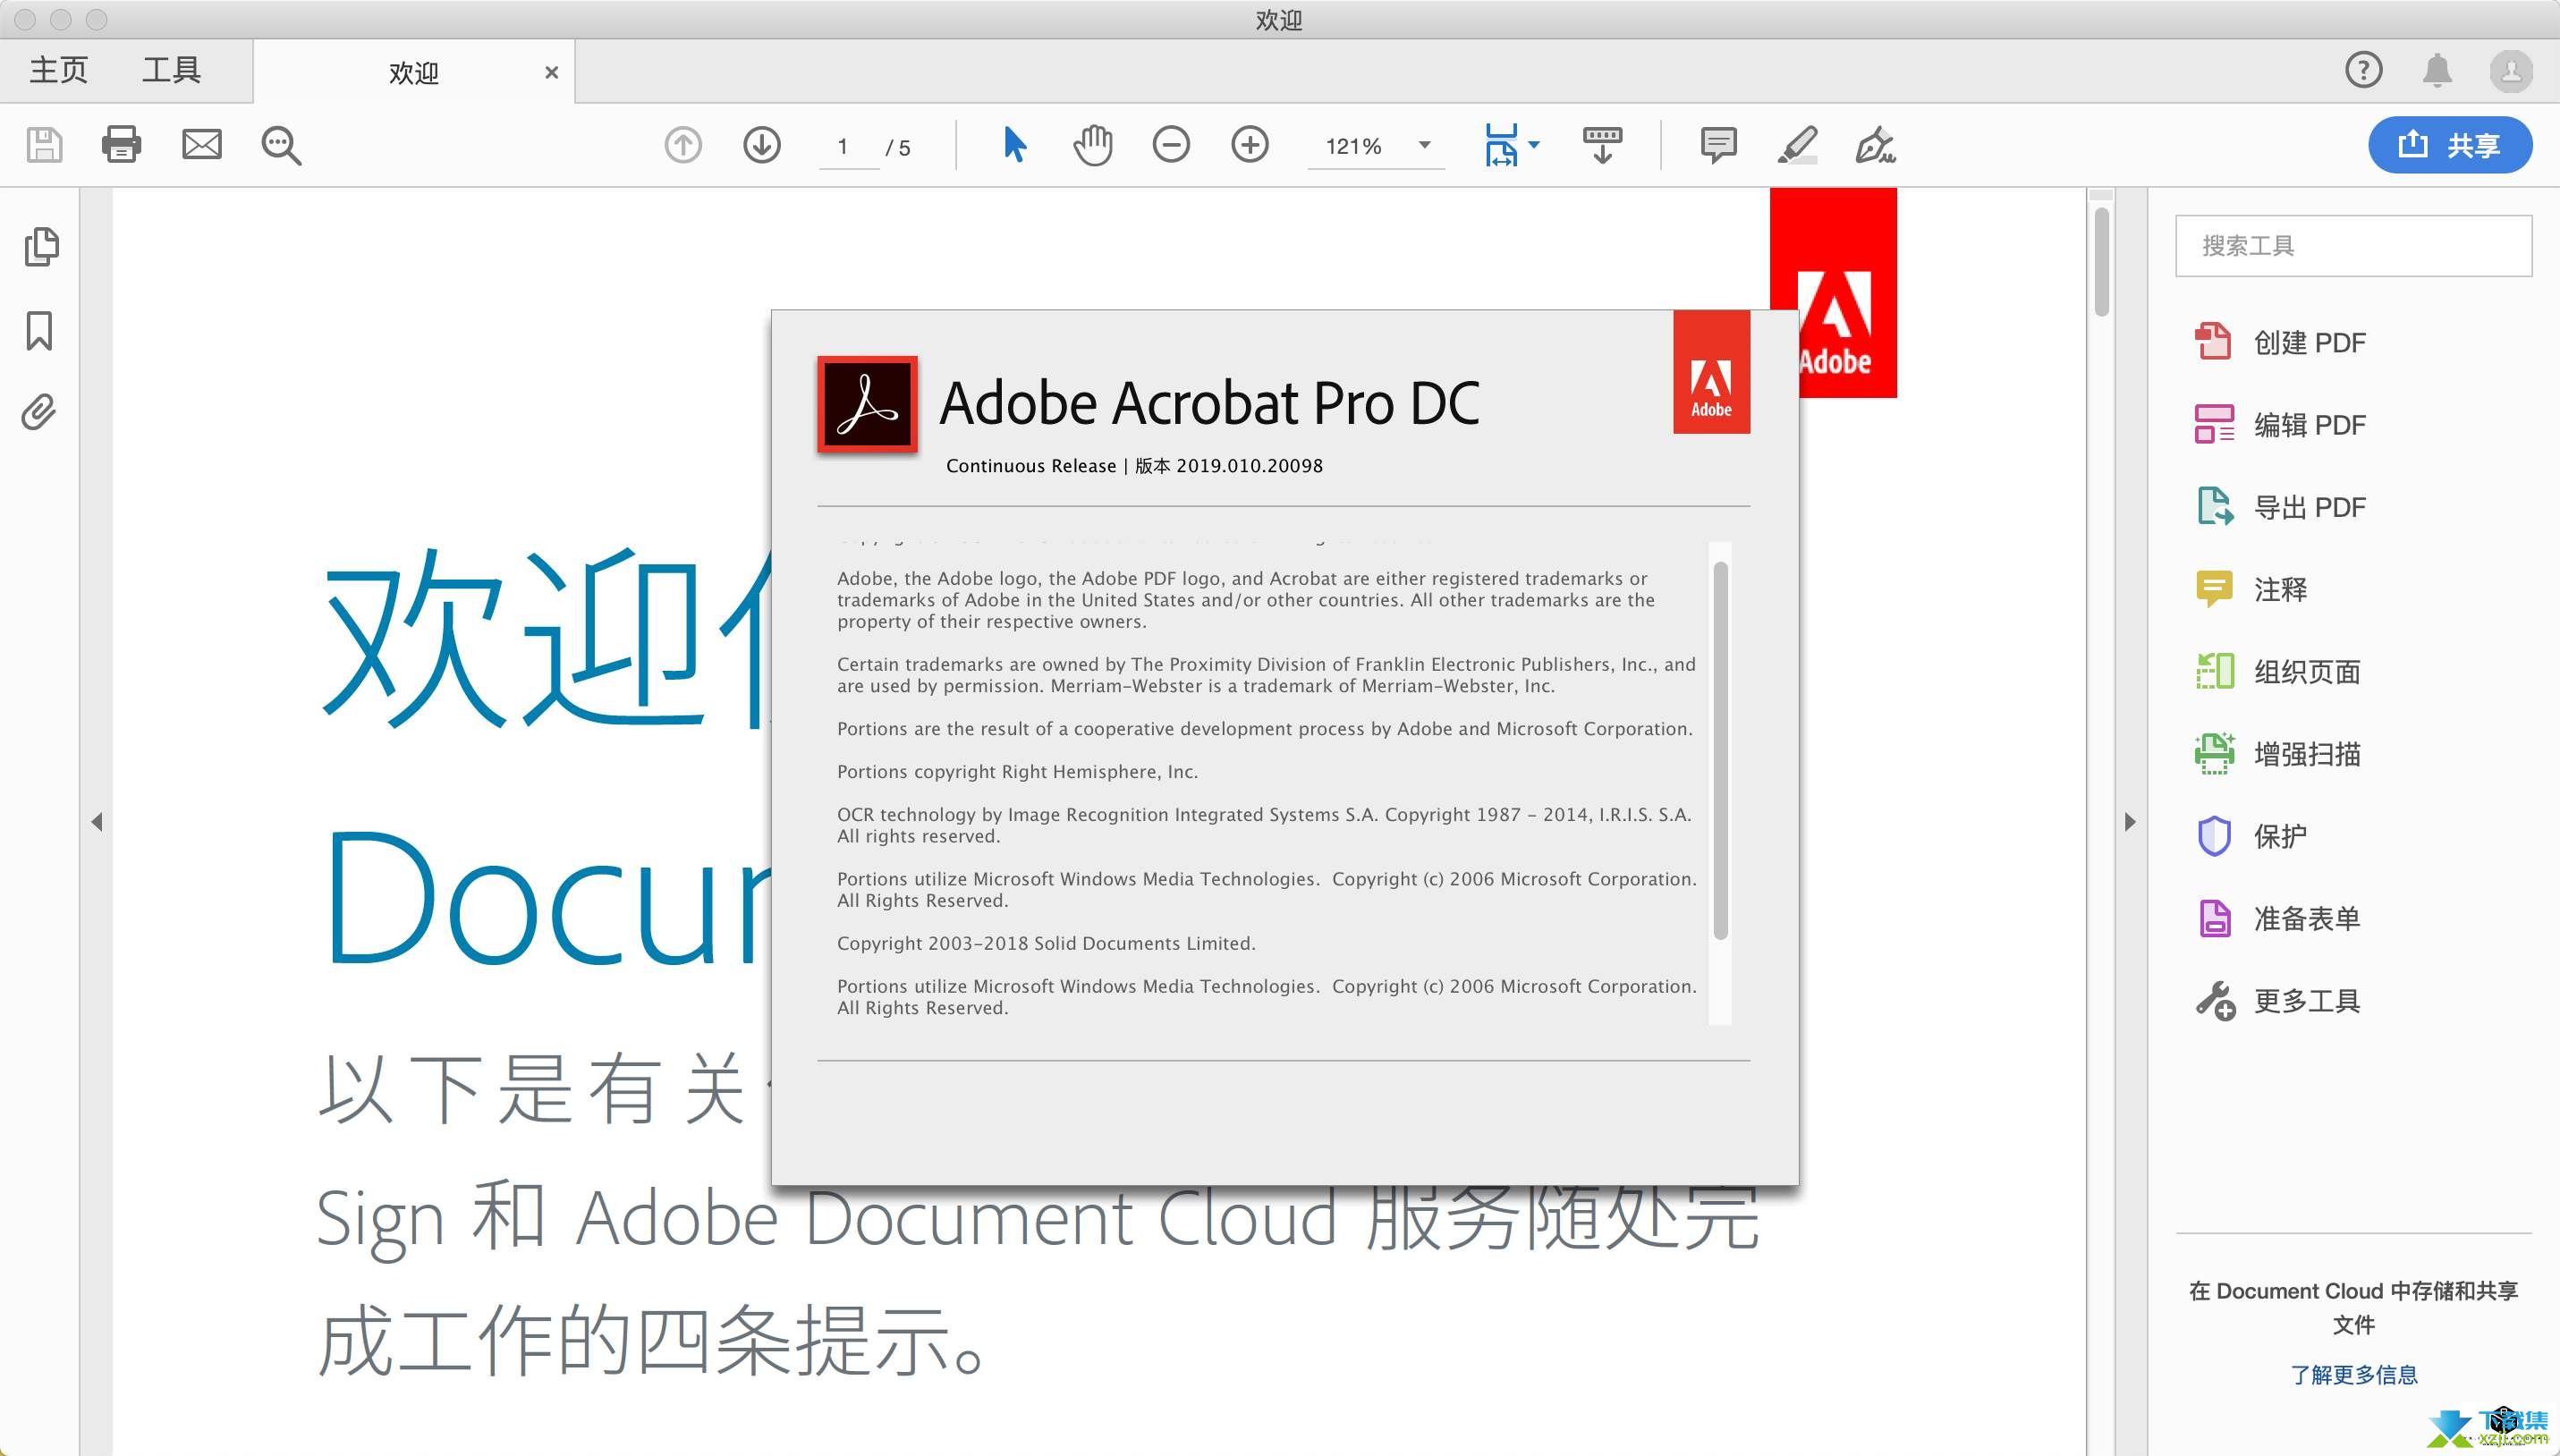The width and height of the screenshot is (2560, 1456).
Task: Click the page number input field
Action: tap(848, 147)
